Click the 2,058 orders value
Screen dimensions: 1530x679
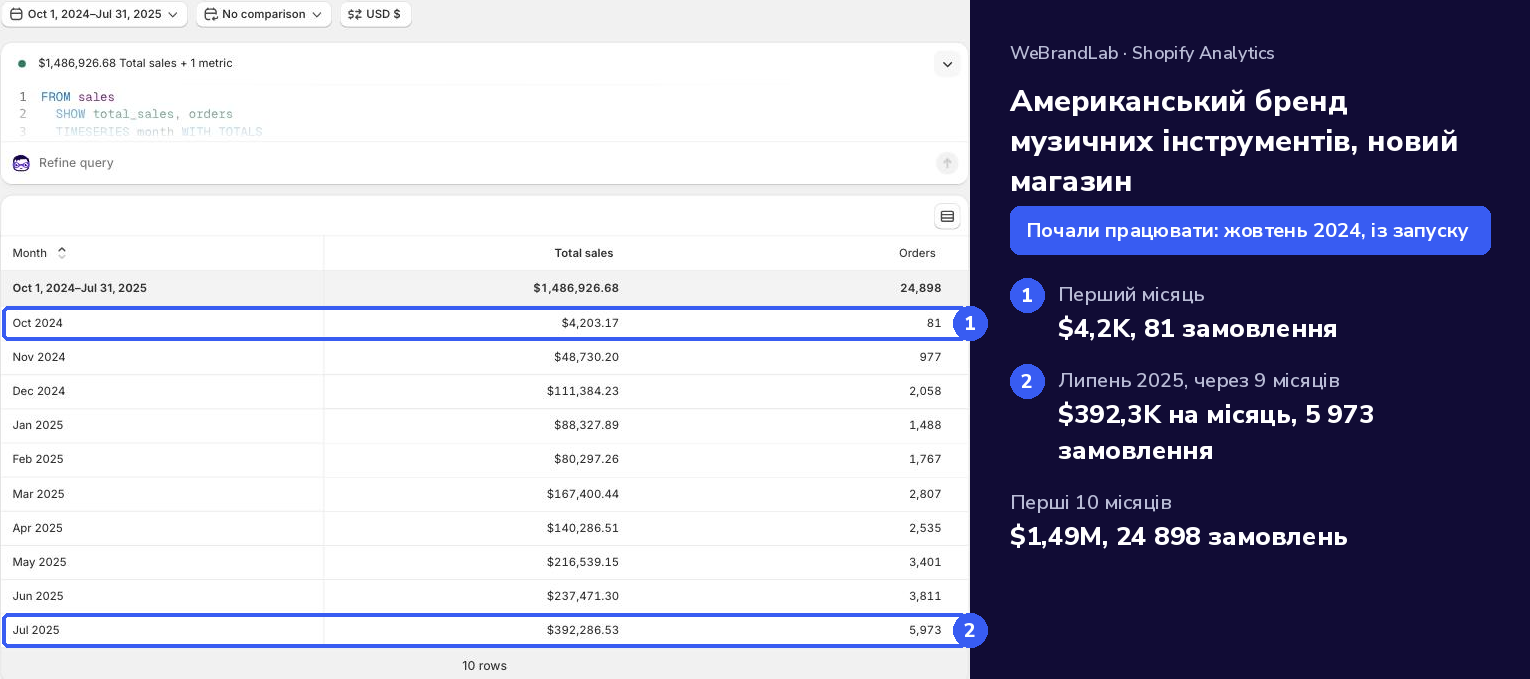[x=925, y=391]
